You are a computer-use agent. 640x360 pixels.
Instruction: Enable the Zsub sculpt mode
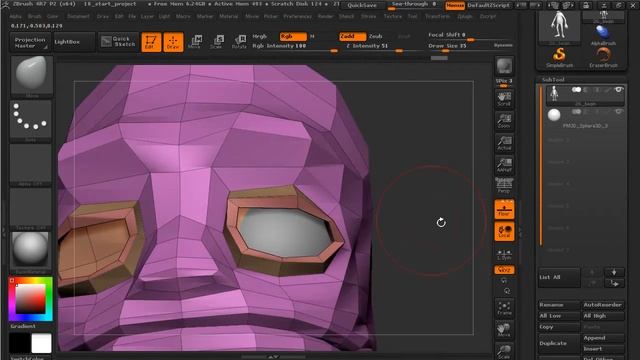(376, 36)
